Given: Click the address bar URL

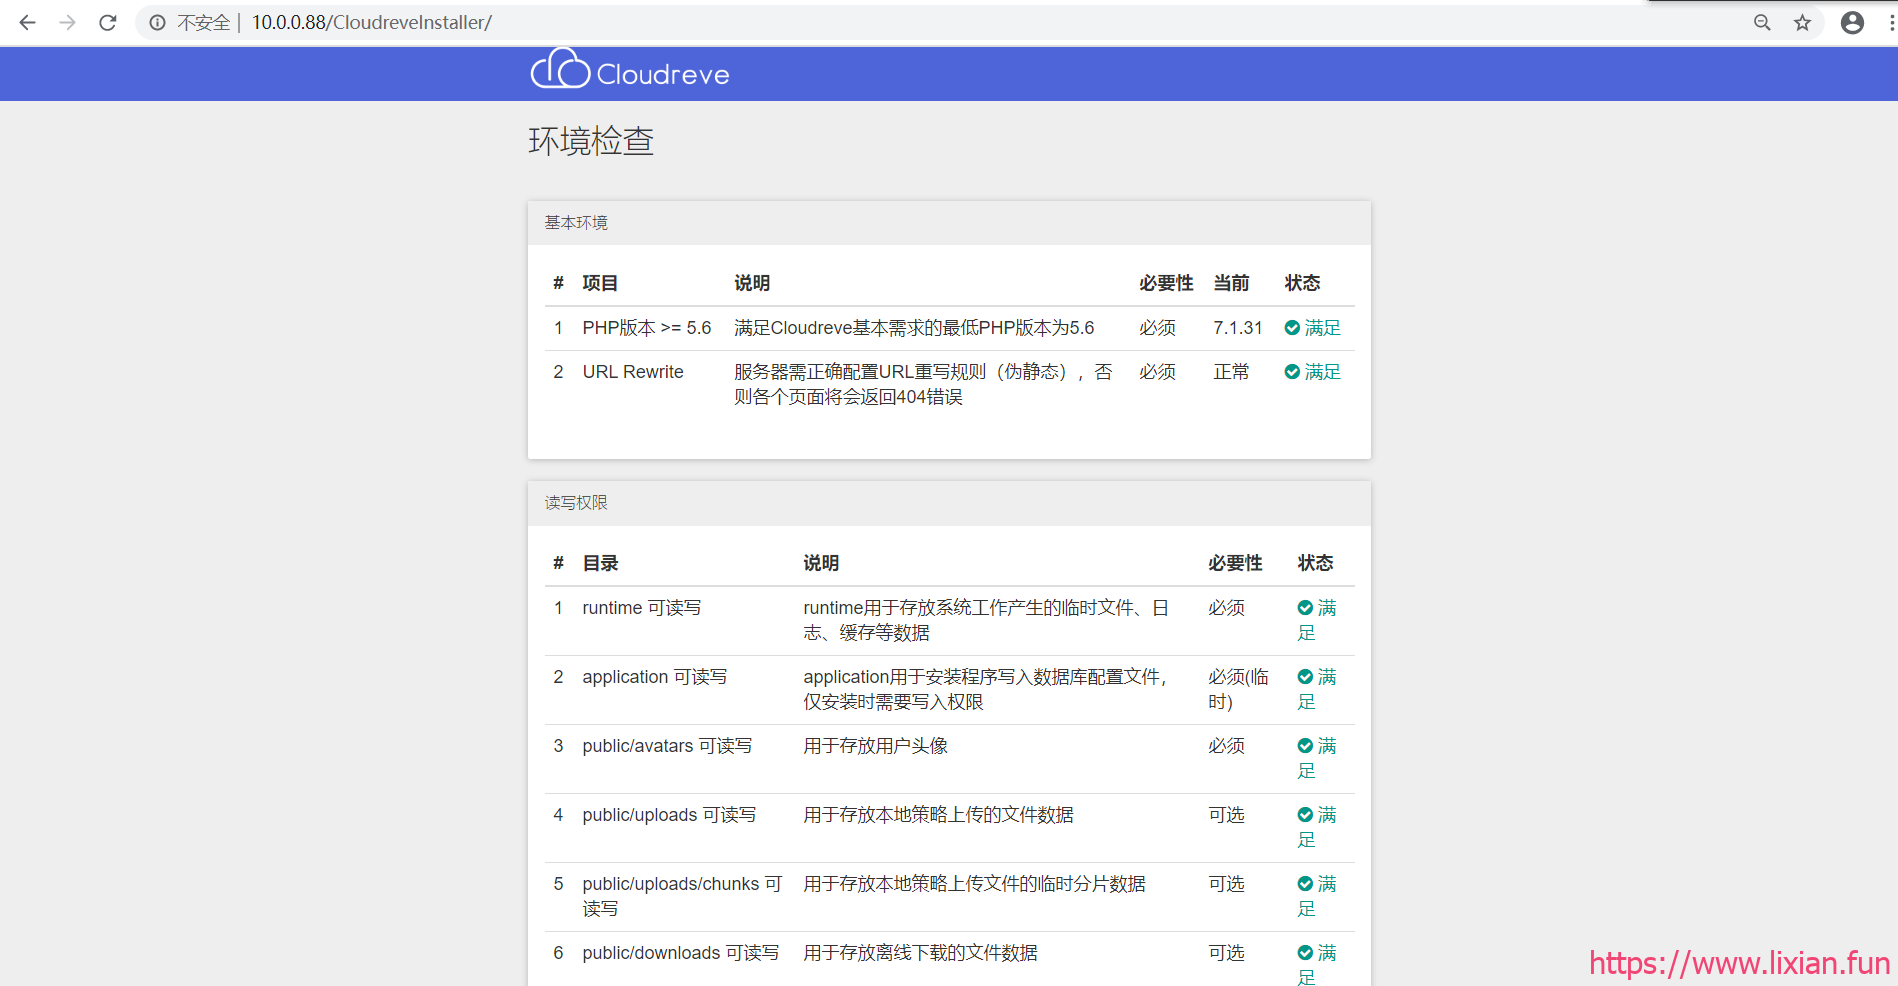Looking at the screenshot, I should tap(371, 22).
